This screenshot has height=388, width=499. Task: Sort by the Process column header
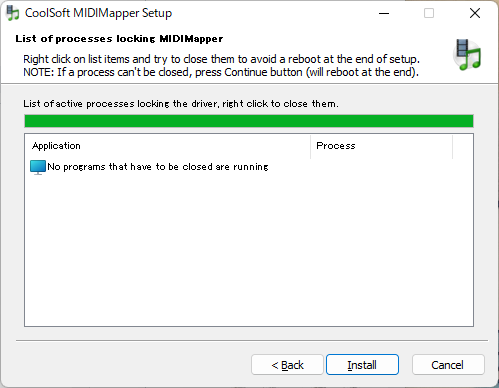point(381,146)
